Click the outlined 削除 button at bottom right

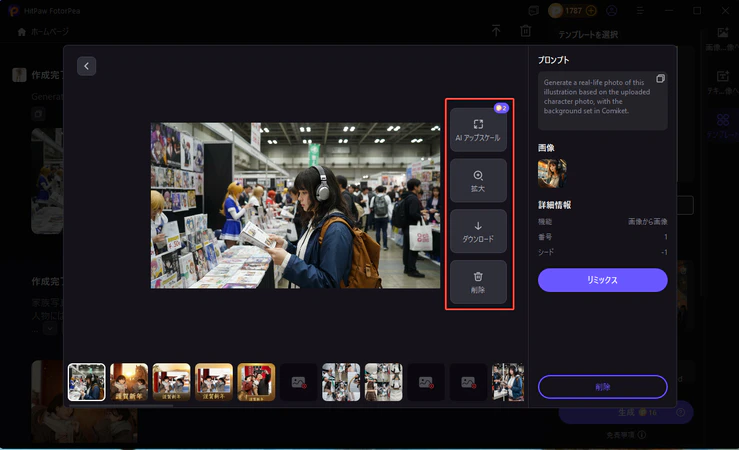(602, 387)
